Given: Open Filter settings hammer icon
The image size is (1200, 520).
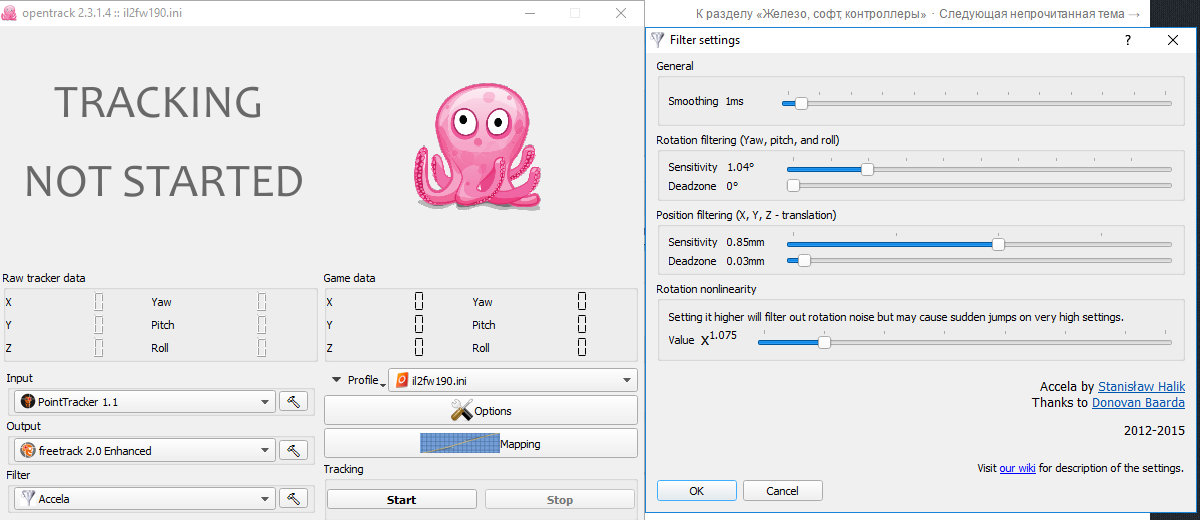Looking at the screenshot, I should pyautogui.click(x=293, y=499).
